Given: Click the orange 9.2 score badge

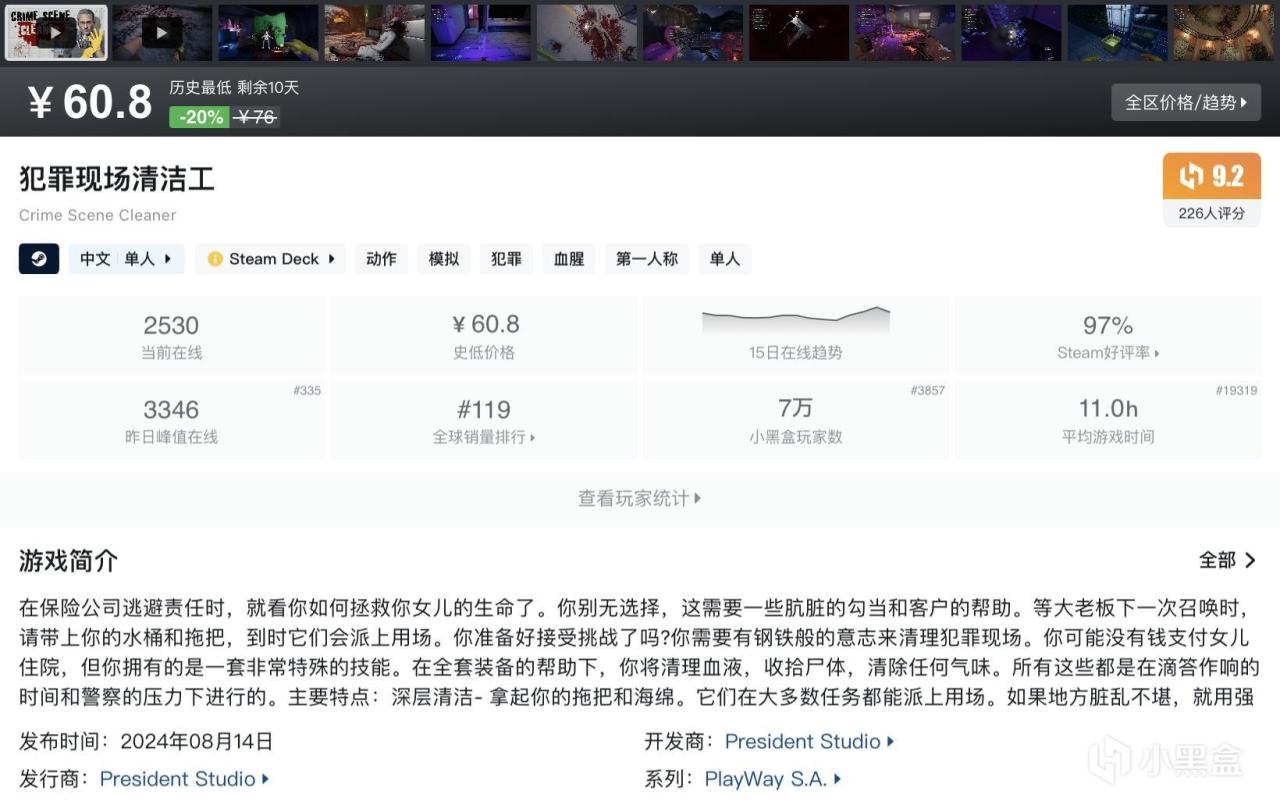Looking at the screenshot, I should pos(1212,177).
